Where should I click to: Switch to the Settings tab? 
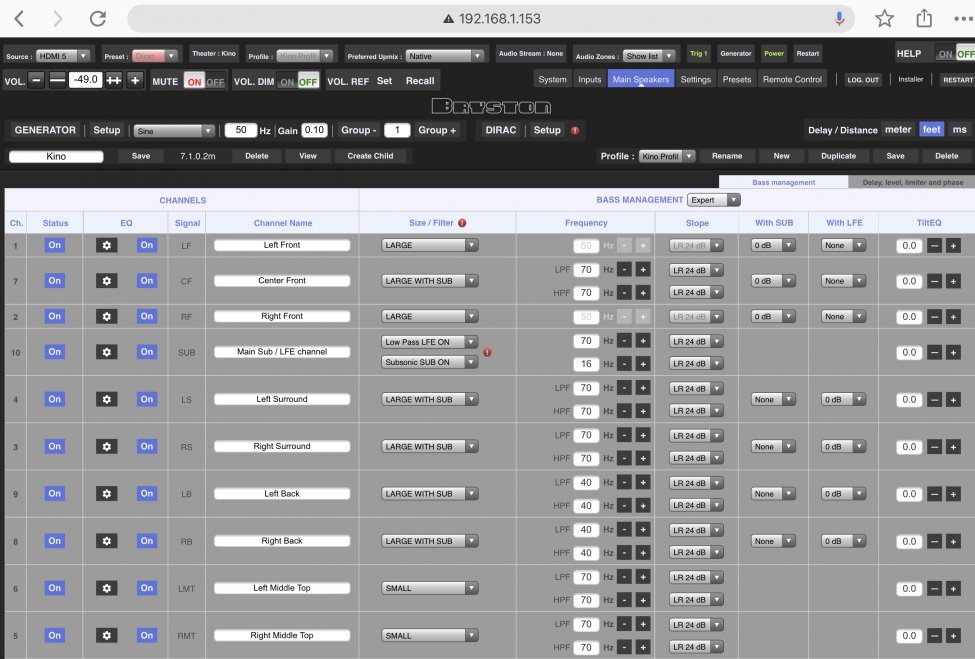695,80
